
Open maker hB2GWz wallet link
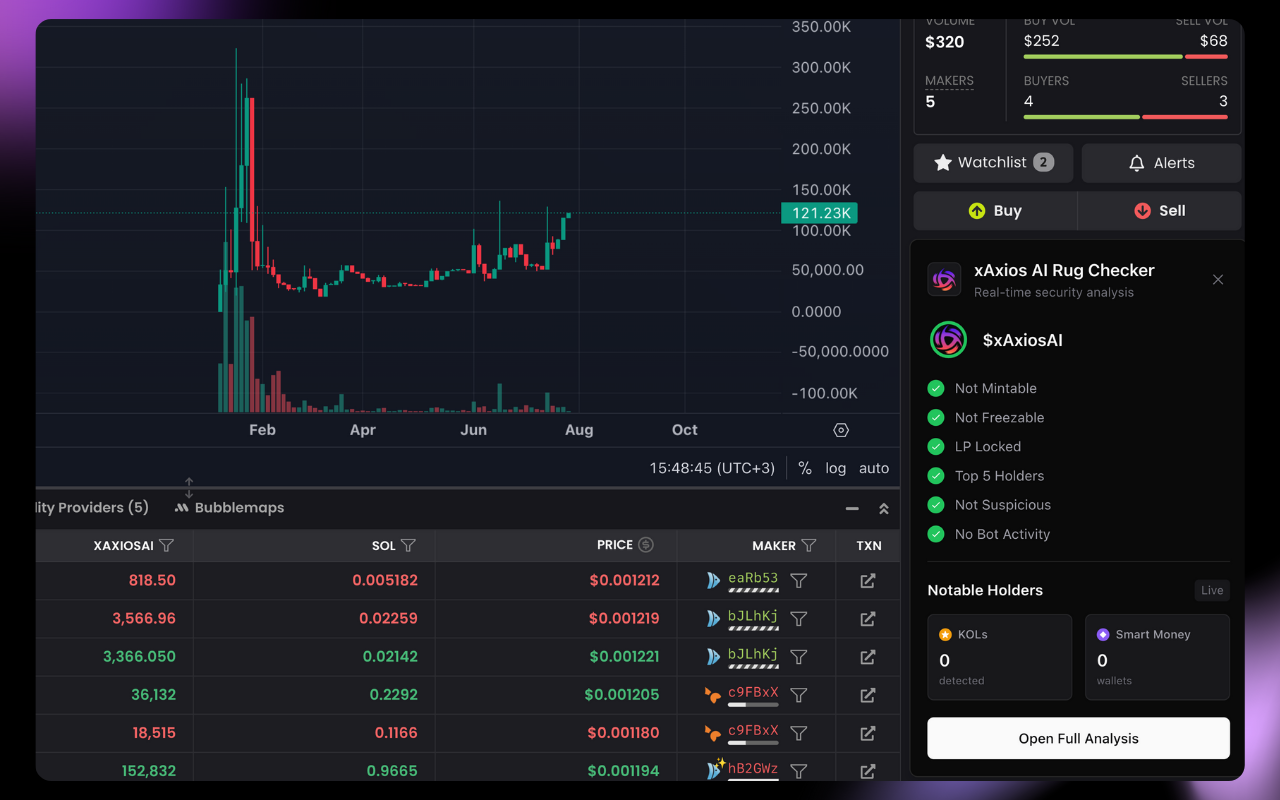point(753,768)
